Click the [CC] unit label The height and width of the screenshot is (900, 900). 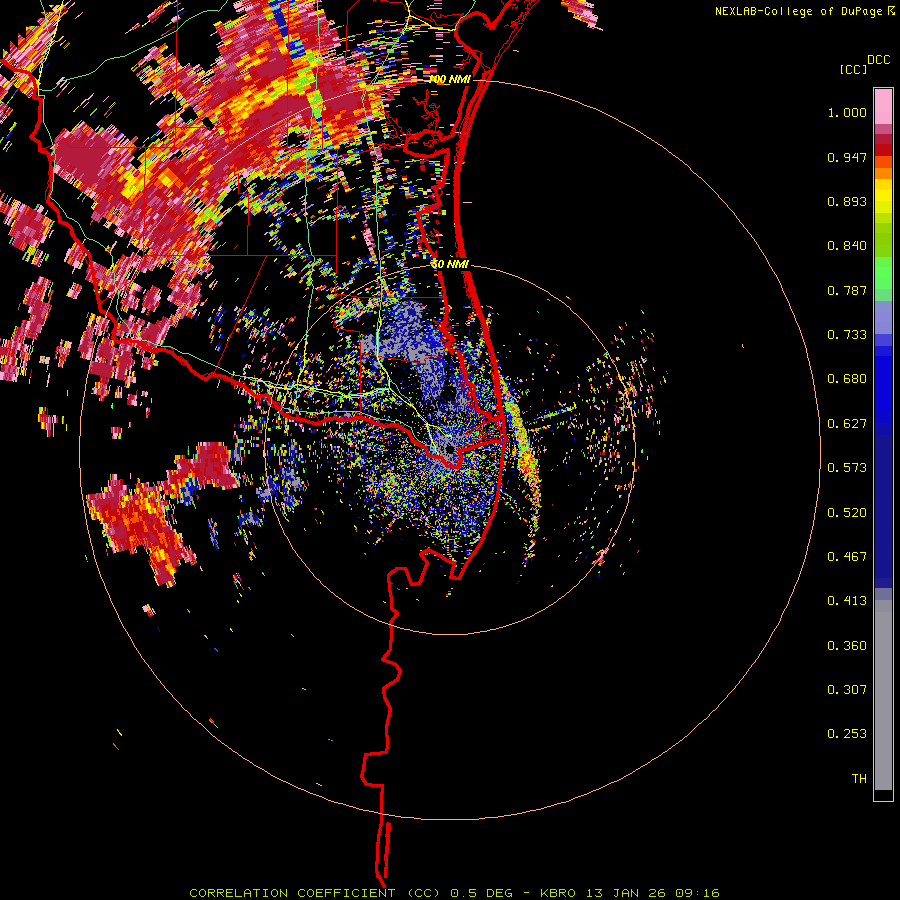coord(853,69)
